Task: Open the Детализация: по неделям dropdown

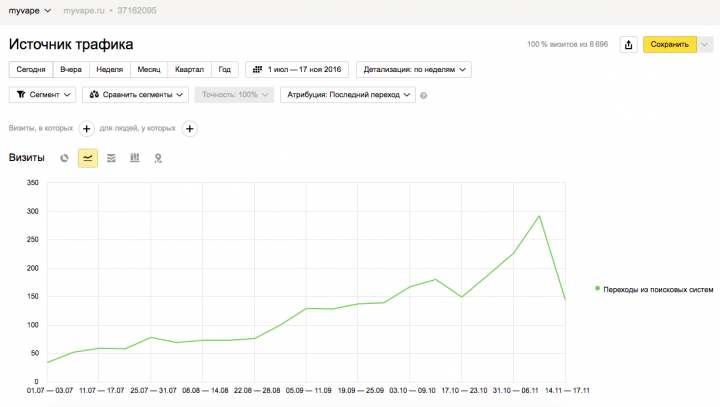Action: 414,69
